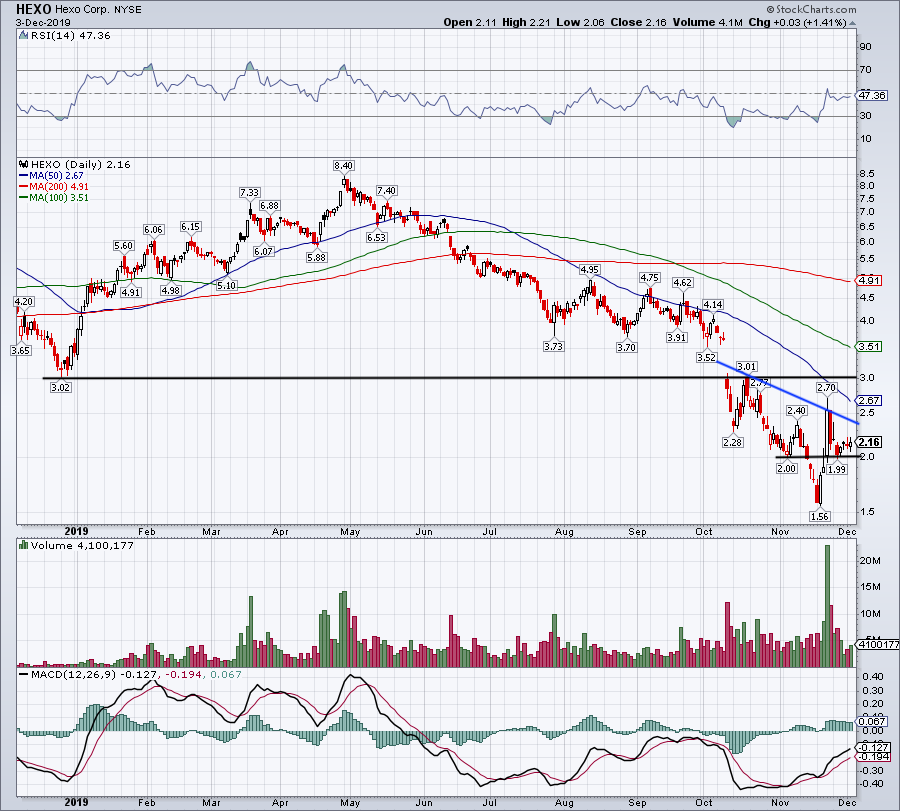The width and height of the screenshot is (900, 811).
Task: Click the Volume 4,100,177 legend text
Action: click(x=82, y=545)
